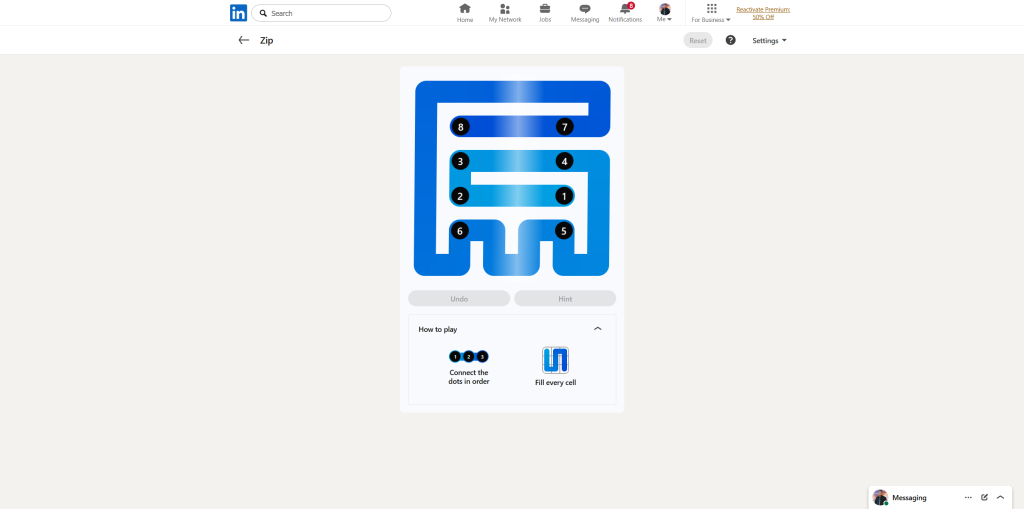Click the 'Fill every cell' caption
Screen dimensions: 1024x509
[555, 382]
